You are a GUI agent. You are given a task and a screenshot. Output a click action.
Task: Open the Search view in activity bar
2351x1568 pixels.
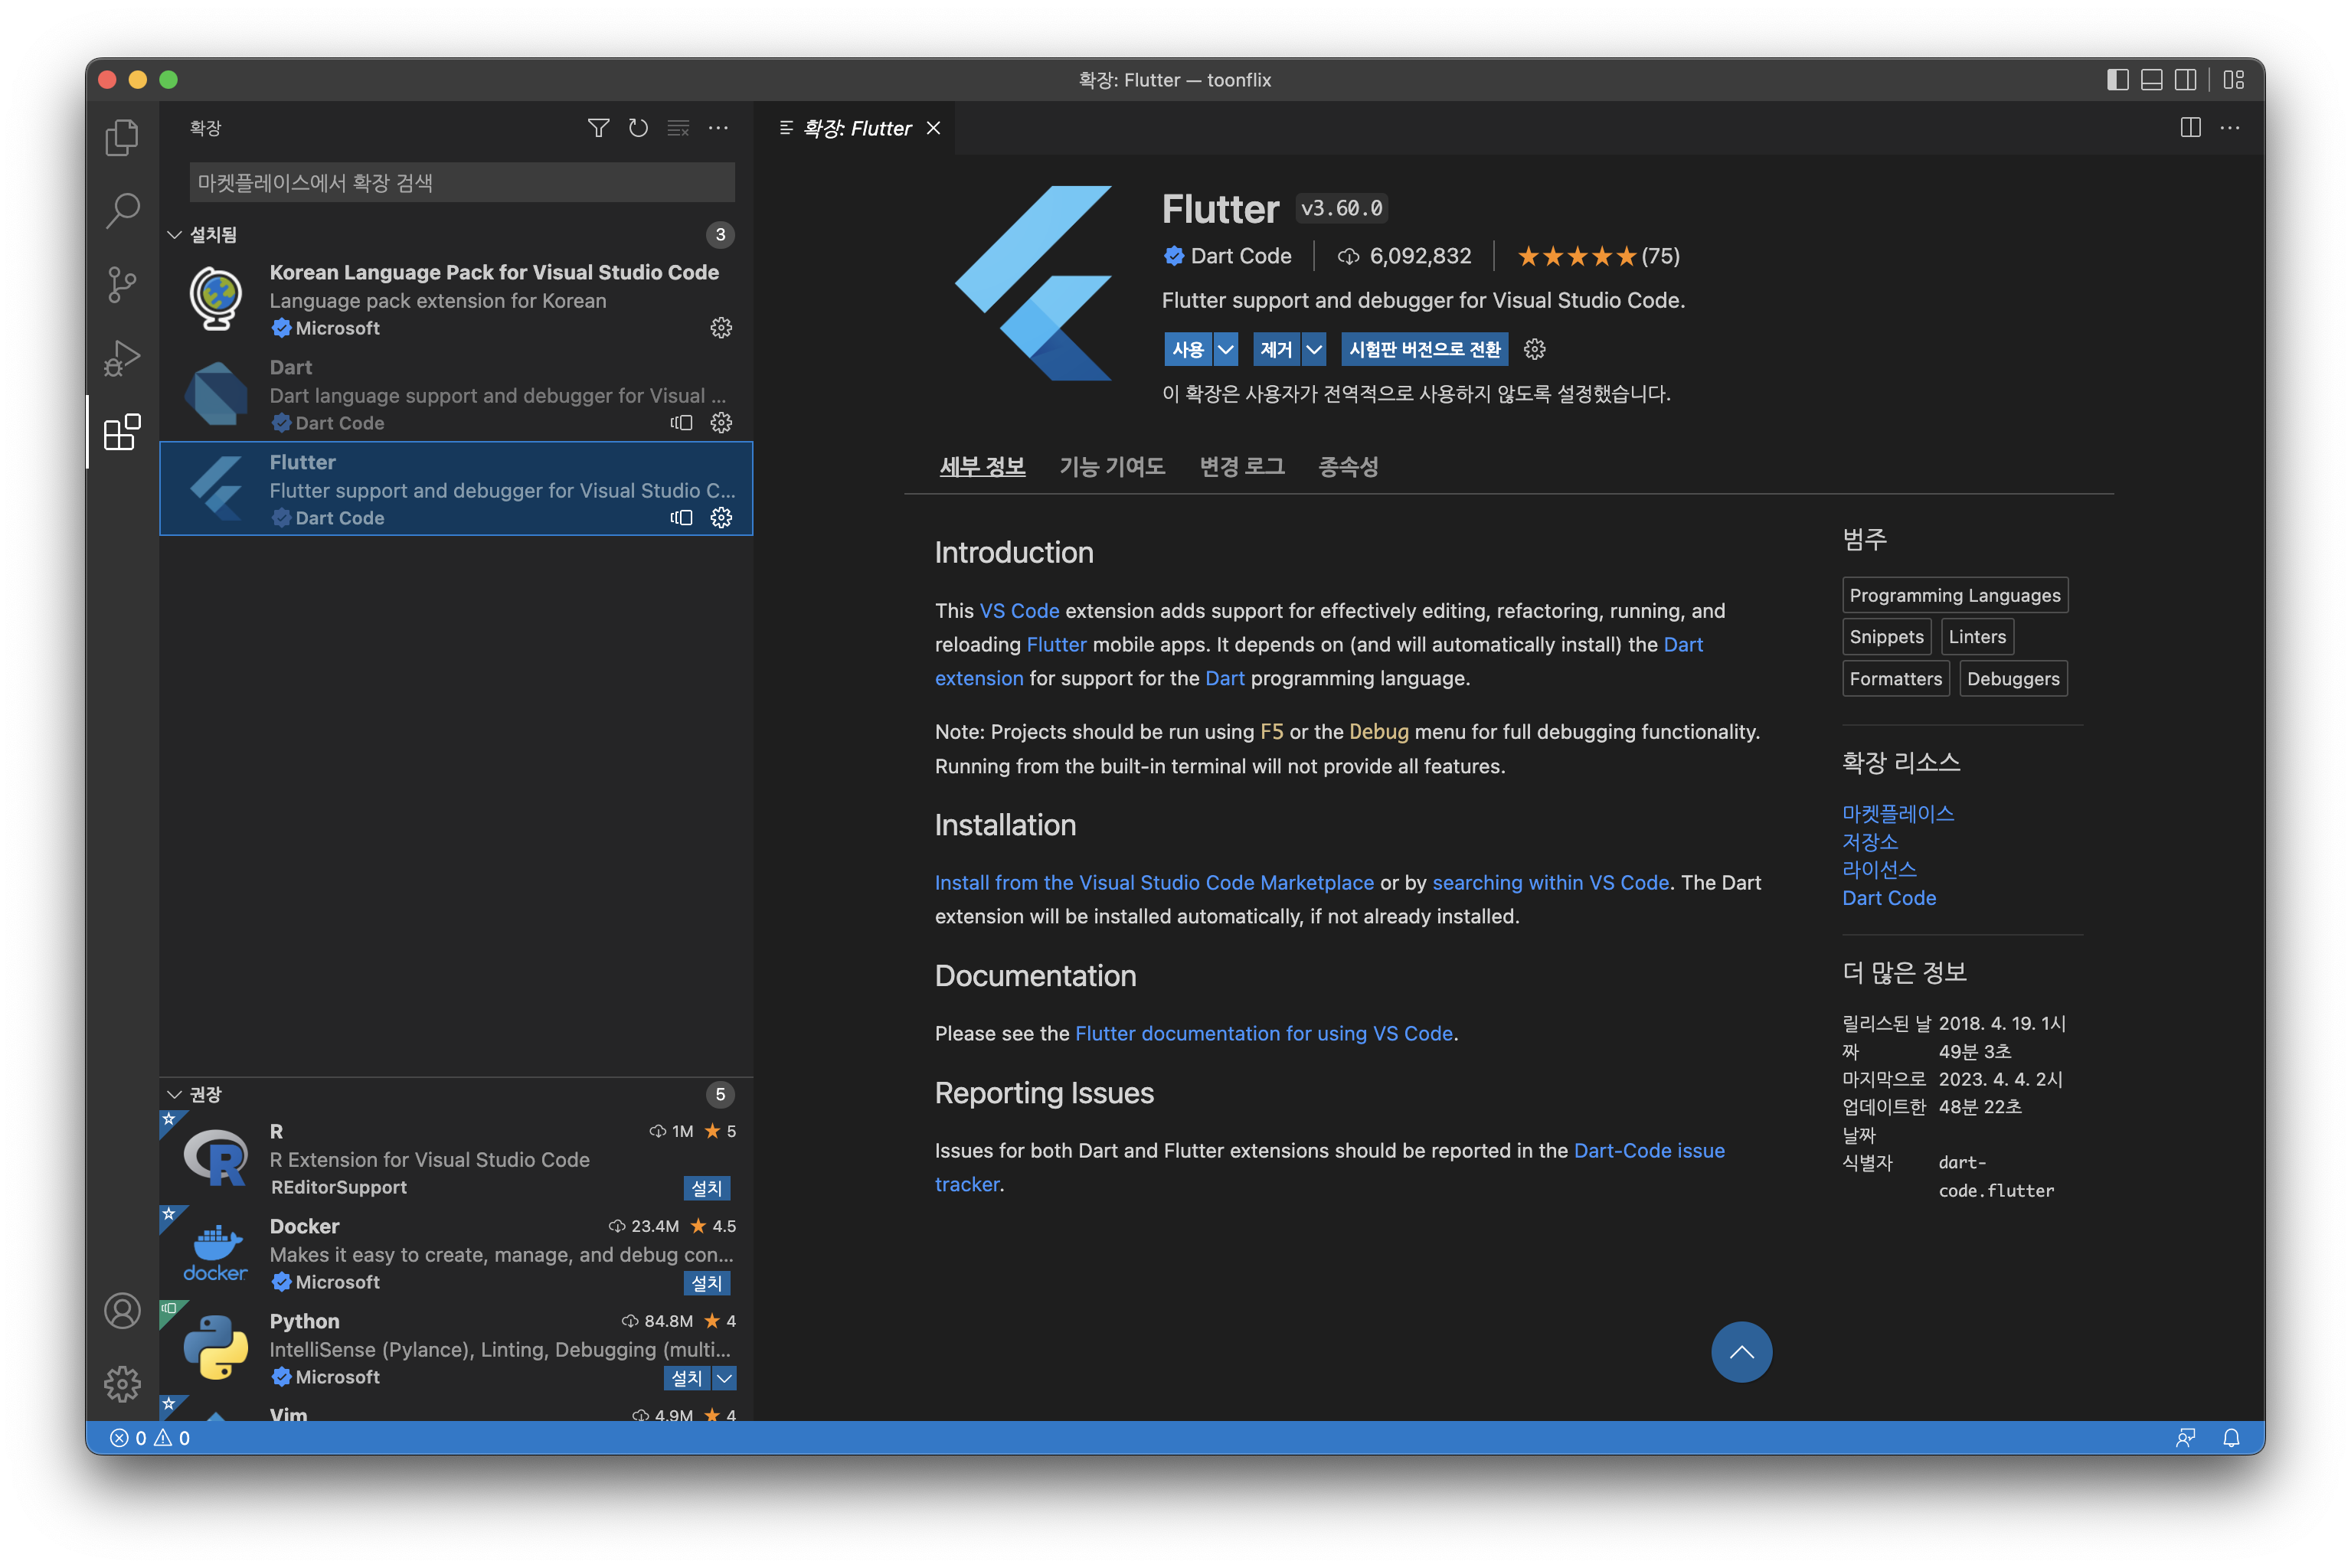click(122, 210)
